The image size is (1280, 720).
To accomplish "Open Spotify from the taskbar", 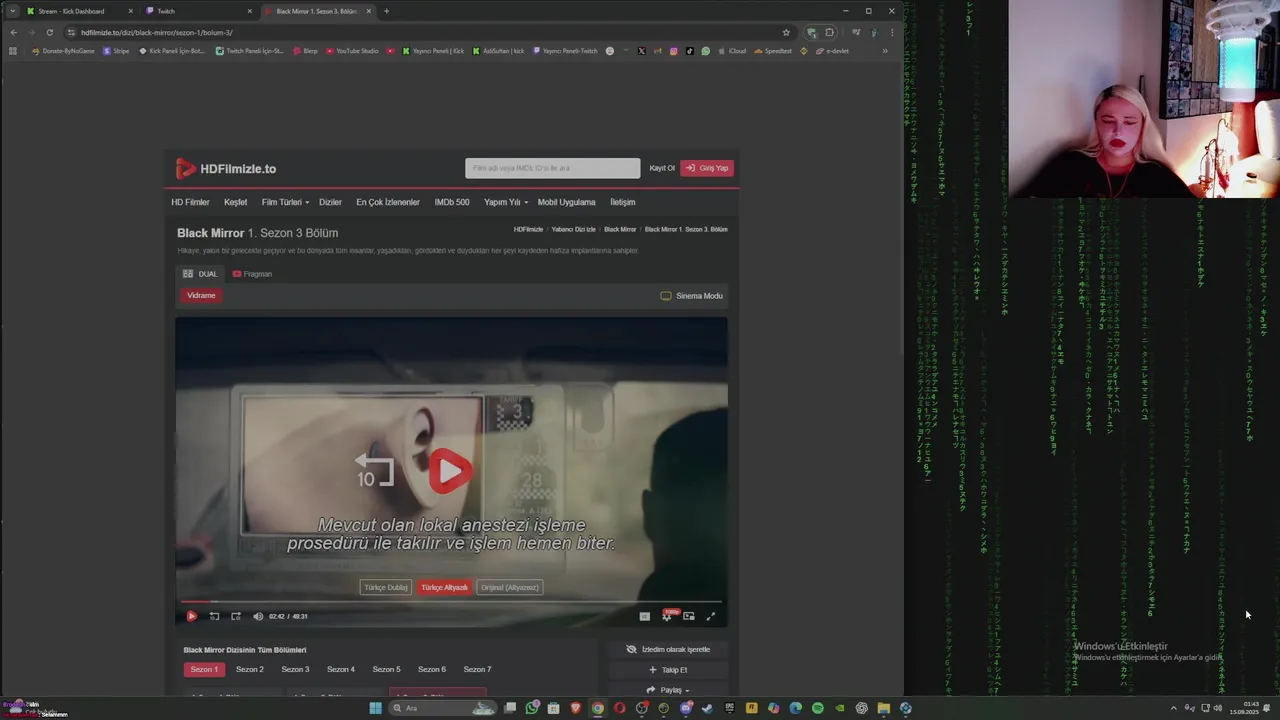I will [x=818, y=708].
